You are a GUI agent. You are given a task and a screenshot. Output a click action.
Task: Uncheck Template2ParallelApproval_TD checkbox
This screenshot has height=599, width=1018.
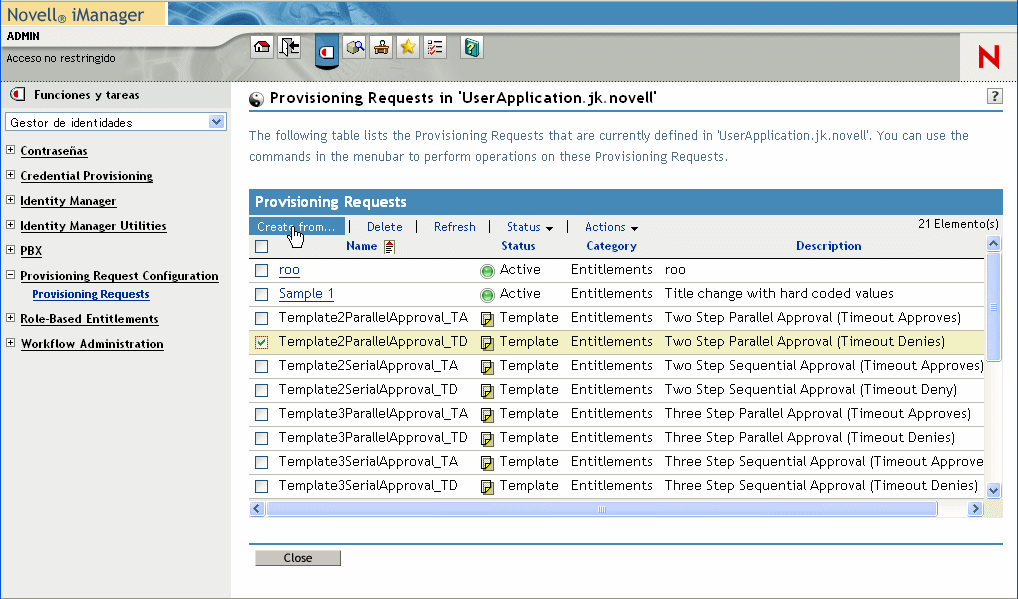point(262,342)
